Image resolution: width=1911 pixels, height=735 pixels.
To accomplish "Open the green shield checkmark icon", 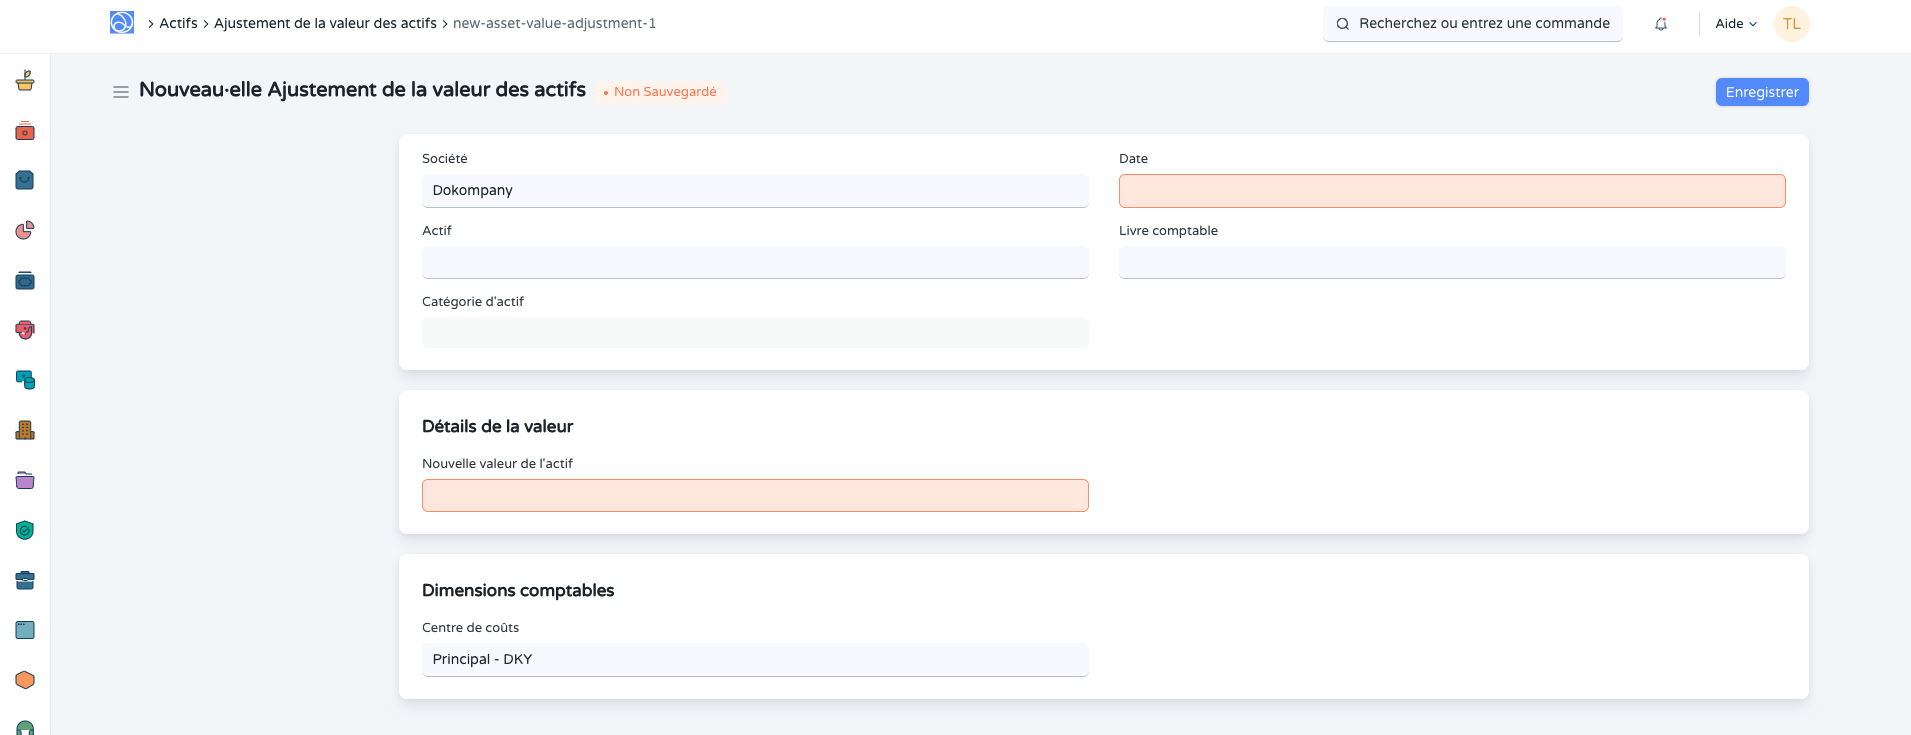I will tap(25, 530).
